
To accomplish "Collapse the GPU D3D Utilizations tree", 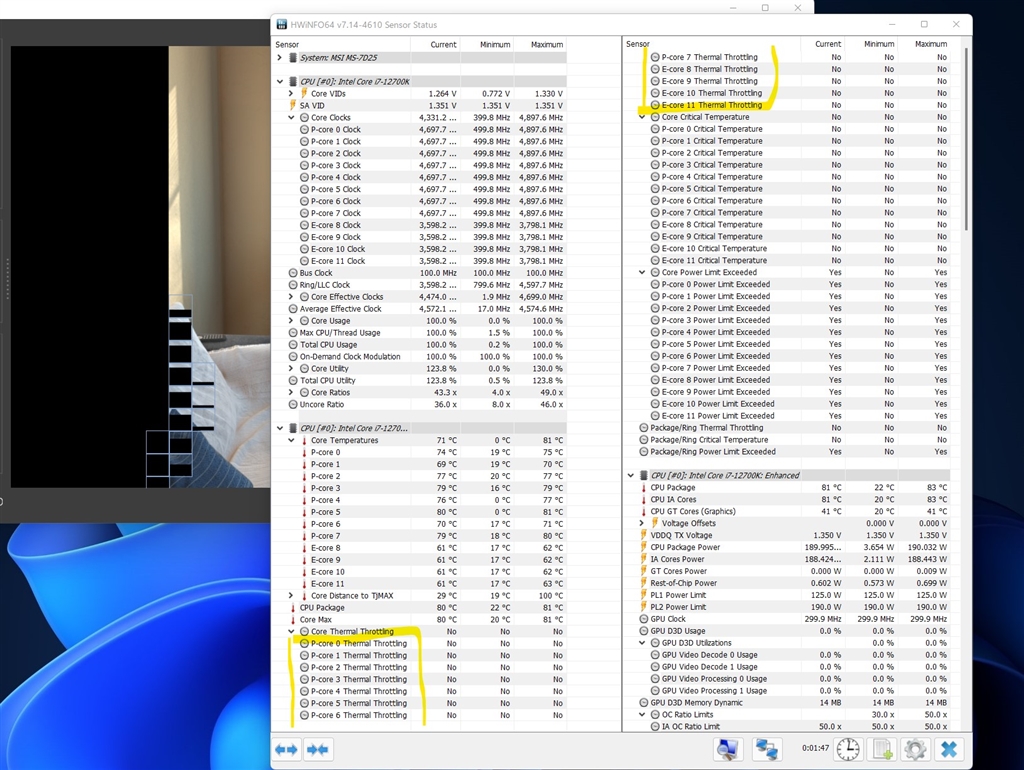I will (x=642, y=643).
